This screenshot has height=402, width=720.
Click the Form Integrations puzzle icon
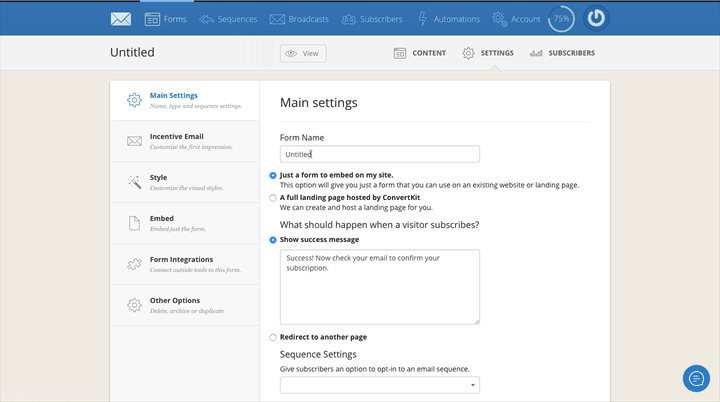[134, 264]
